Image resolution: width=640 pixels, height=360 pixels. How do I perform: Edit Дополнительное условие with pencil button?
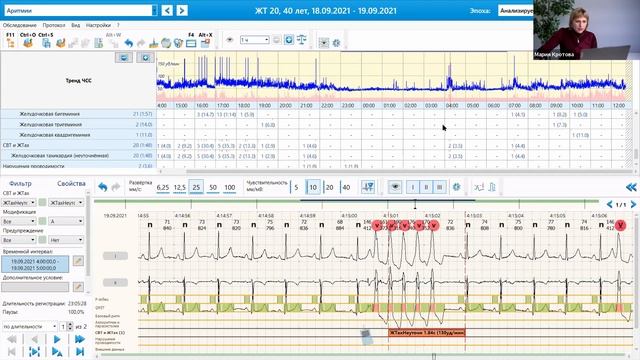click(78, 287)
